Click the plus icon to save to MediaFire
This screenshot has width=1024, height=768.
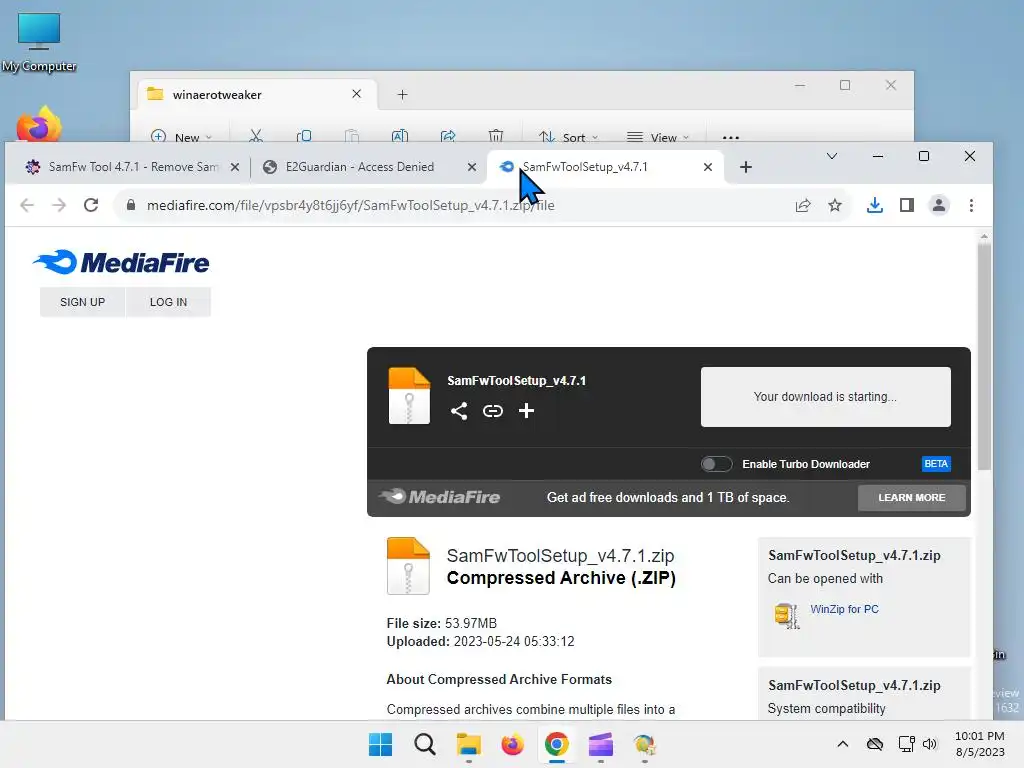pyautogui.click(x=526, y=410)
